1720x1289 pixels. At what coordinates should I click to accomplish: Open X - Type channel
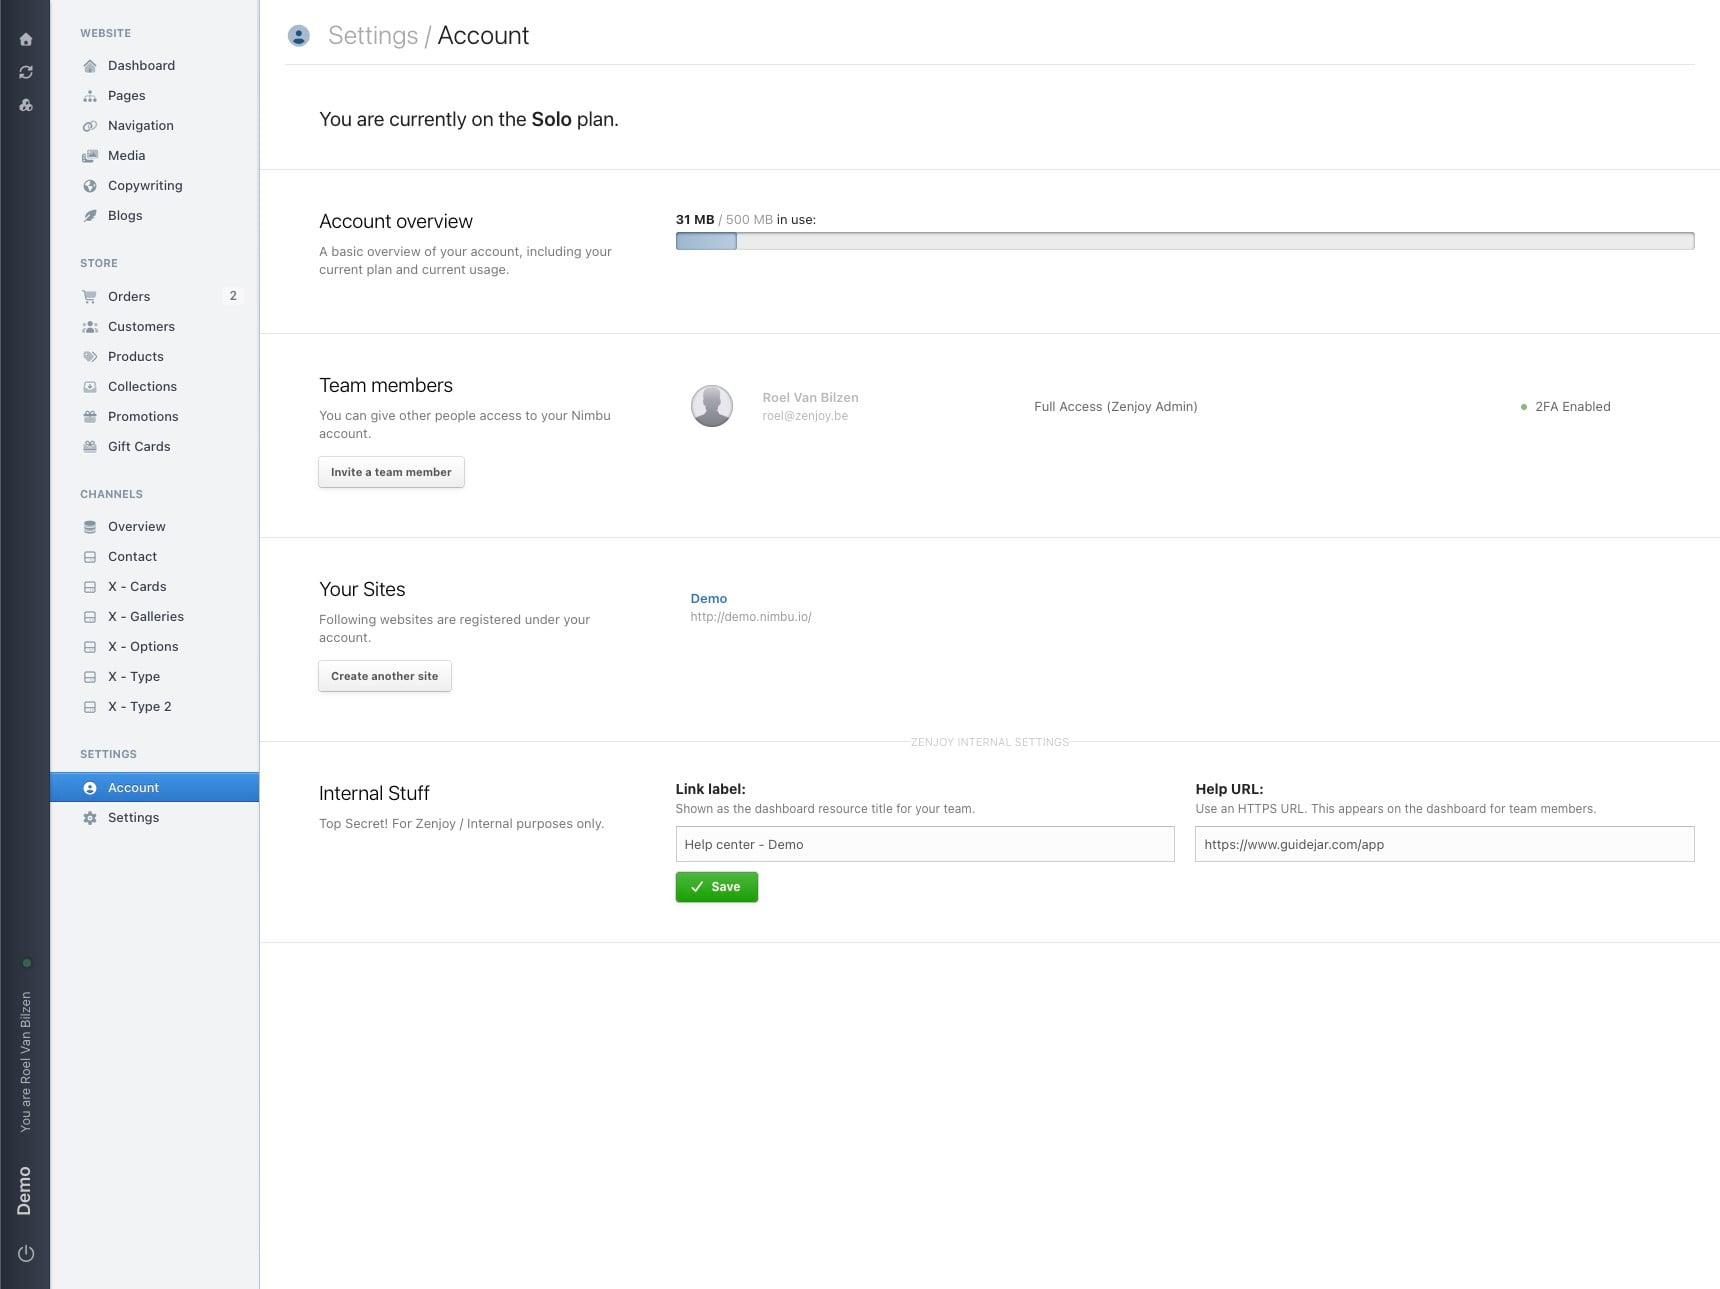coord(154,677)
